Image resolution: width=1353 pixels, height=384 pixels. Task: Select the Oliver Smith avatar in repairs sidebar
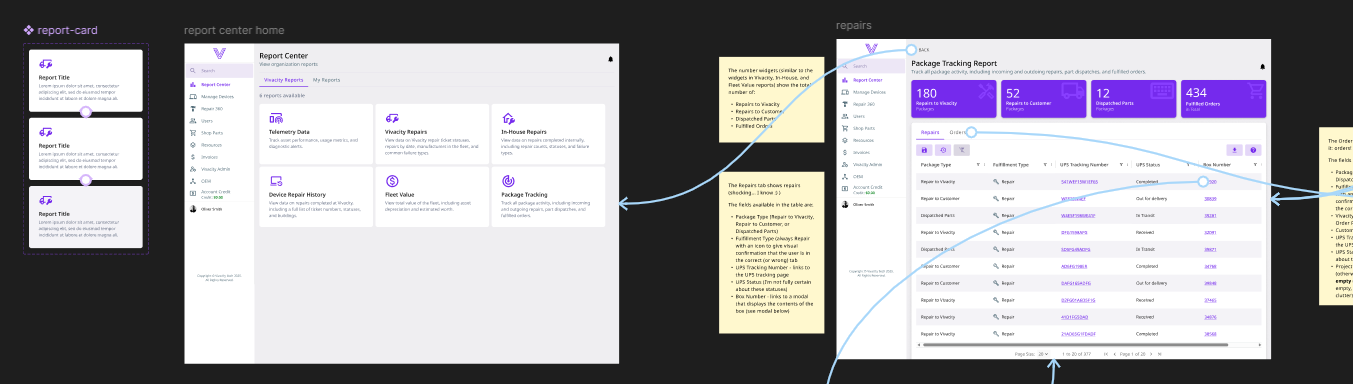tap(845, 204)
